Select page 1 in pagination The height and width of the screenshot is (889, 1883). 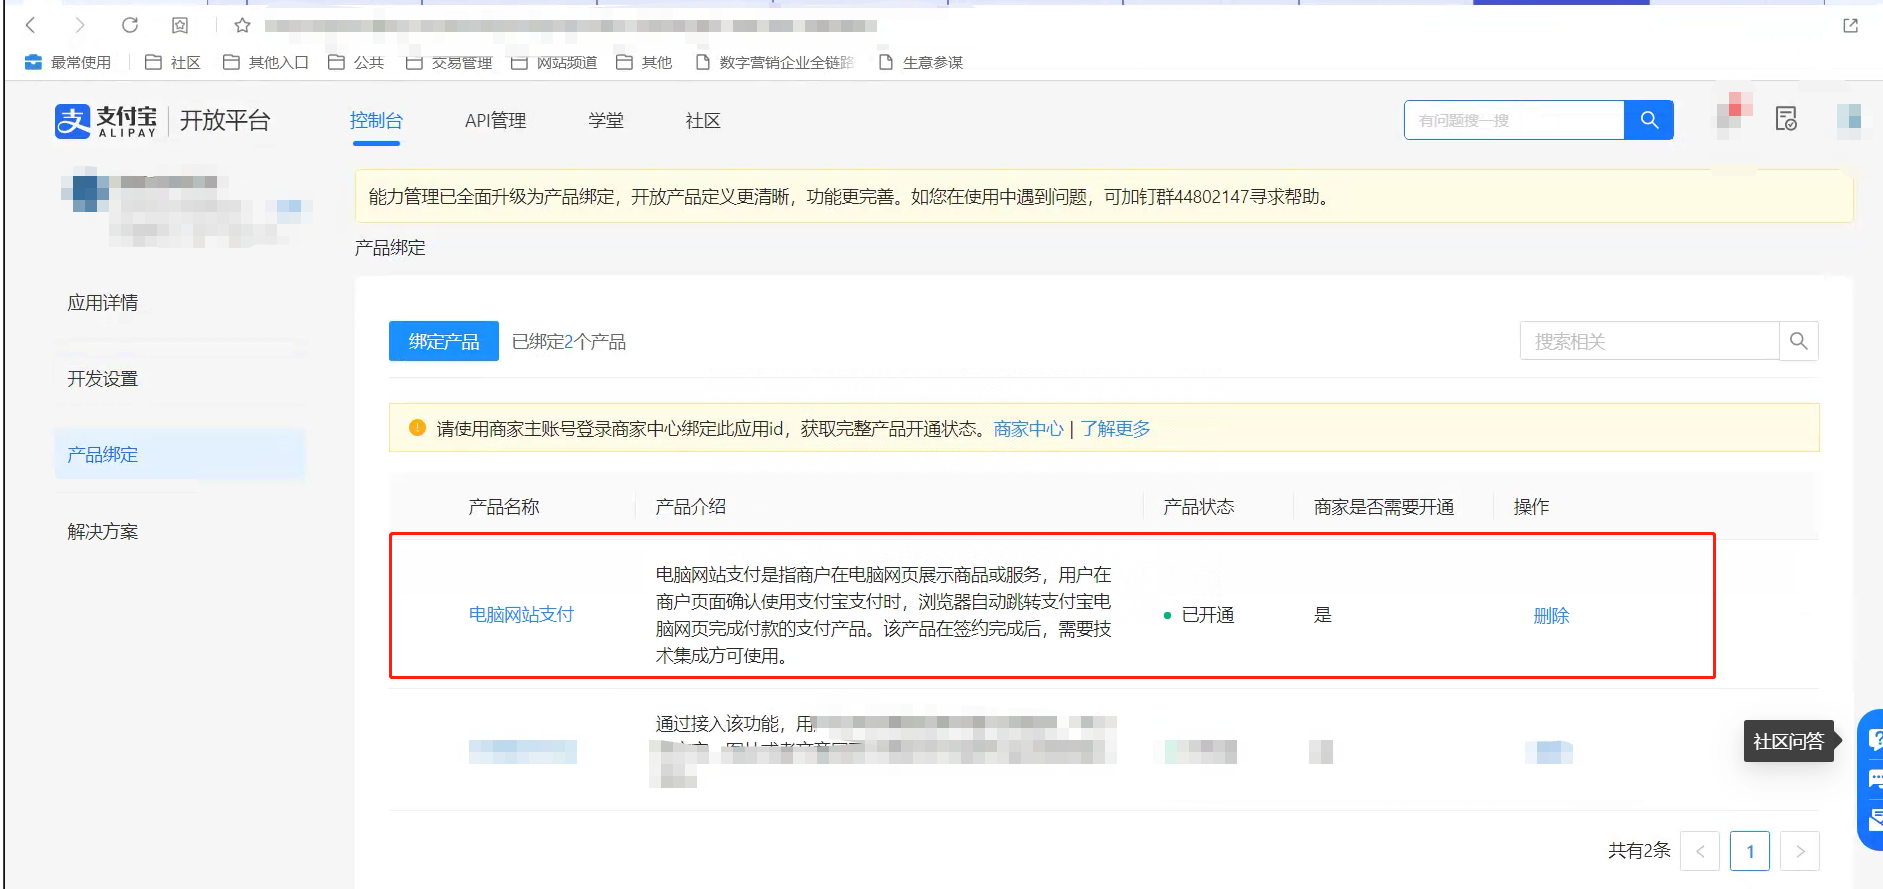pos(1749,851)
